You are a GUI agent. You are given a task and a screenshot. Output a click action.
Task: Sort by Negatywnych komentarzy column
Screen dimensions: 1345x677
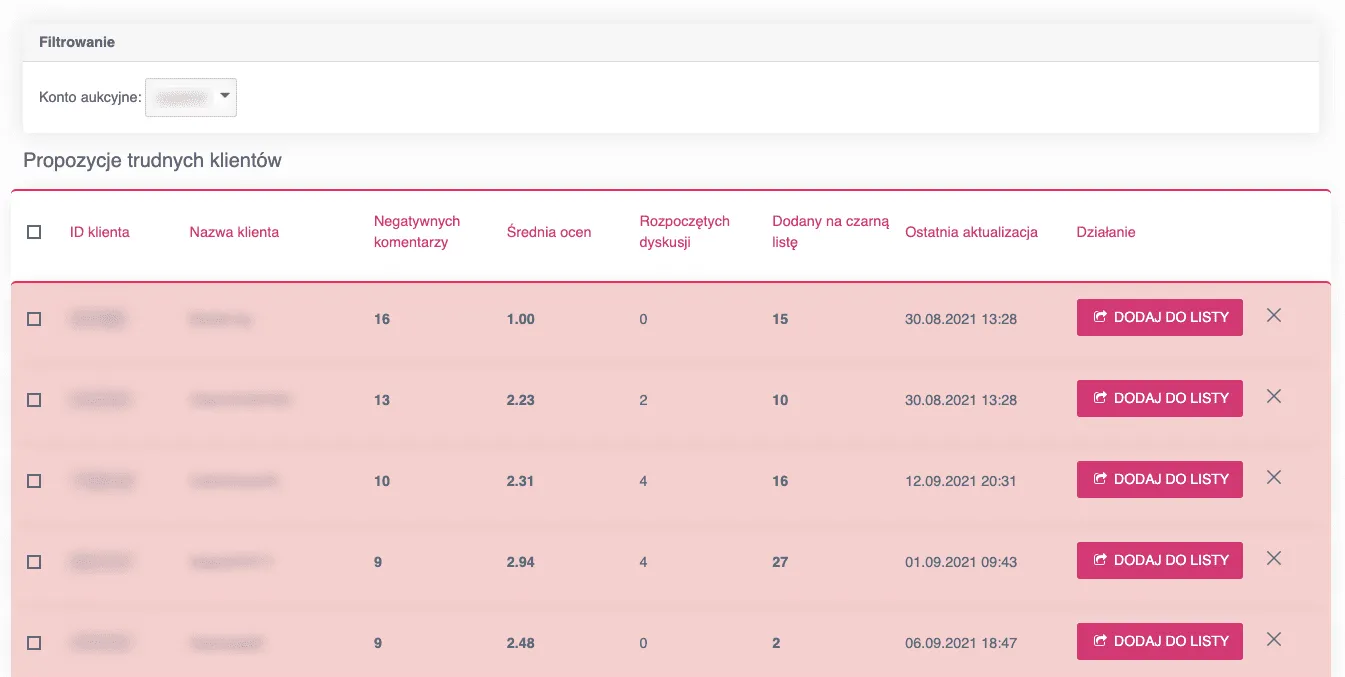coord(416,231)
